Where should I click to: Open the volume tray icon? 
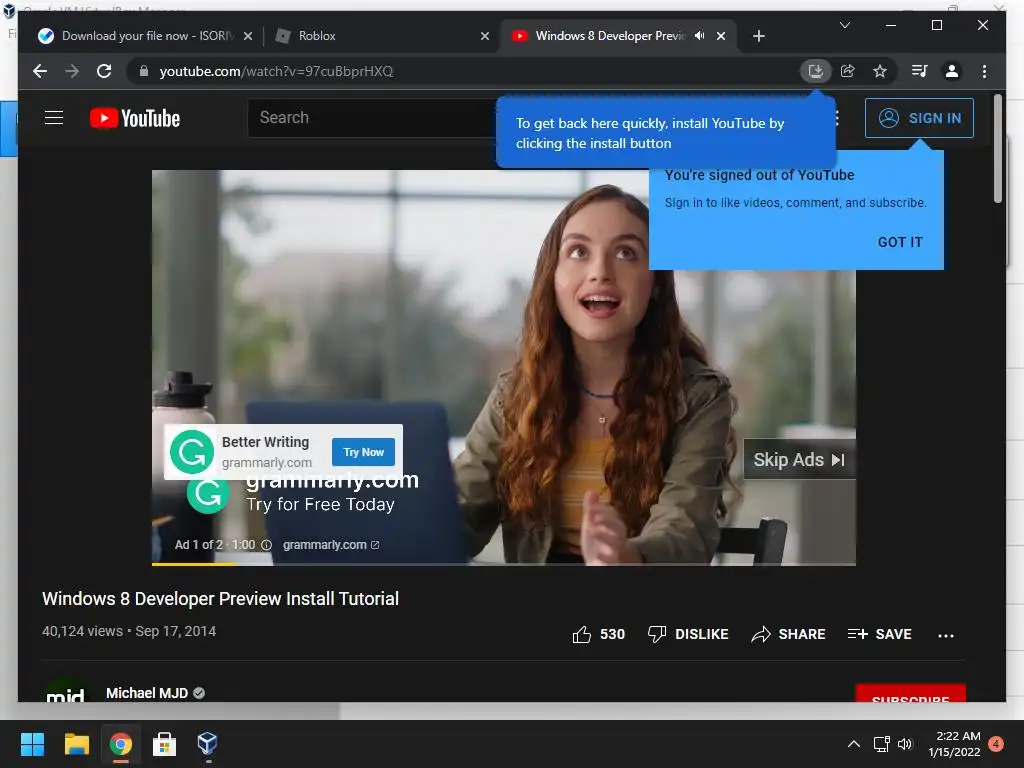coord(904,744)
